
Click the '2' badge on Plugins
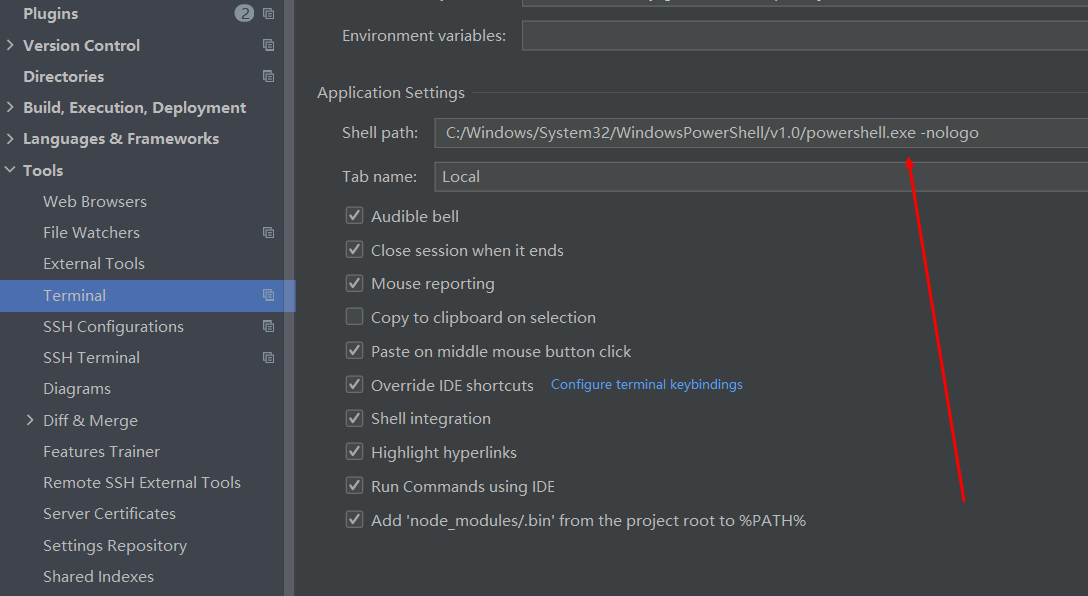tap(243, 13)
